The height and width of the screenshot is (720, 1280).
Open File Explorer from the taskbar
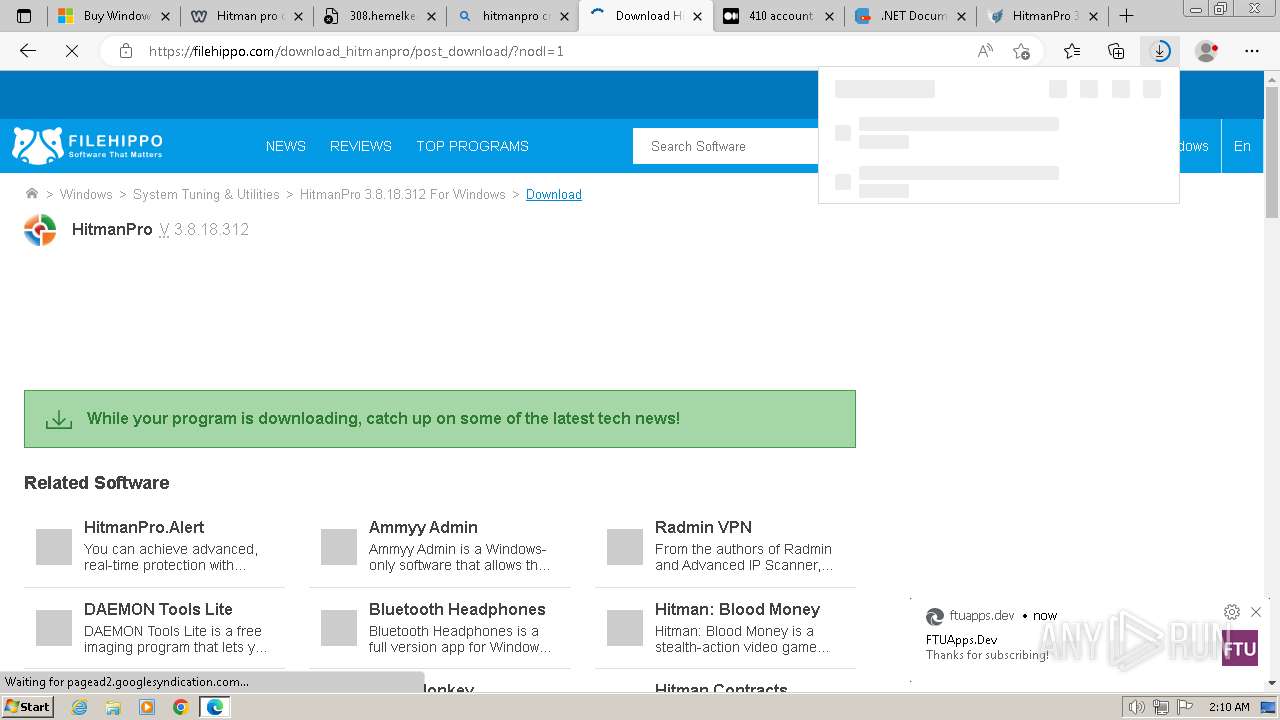[113, 707]
